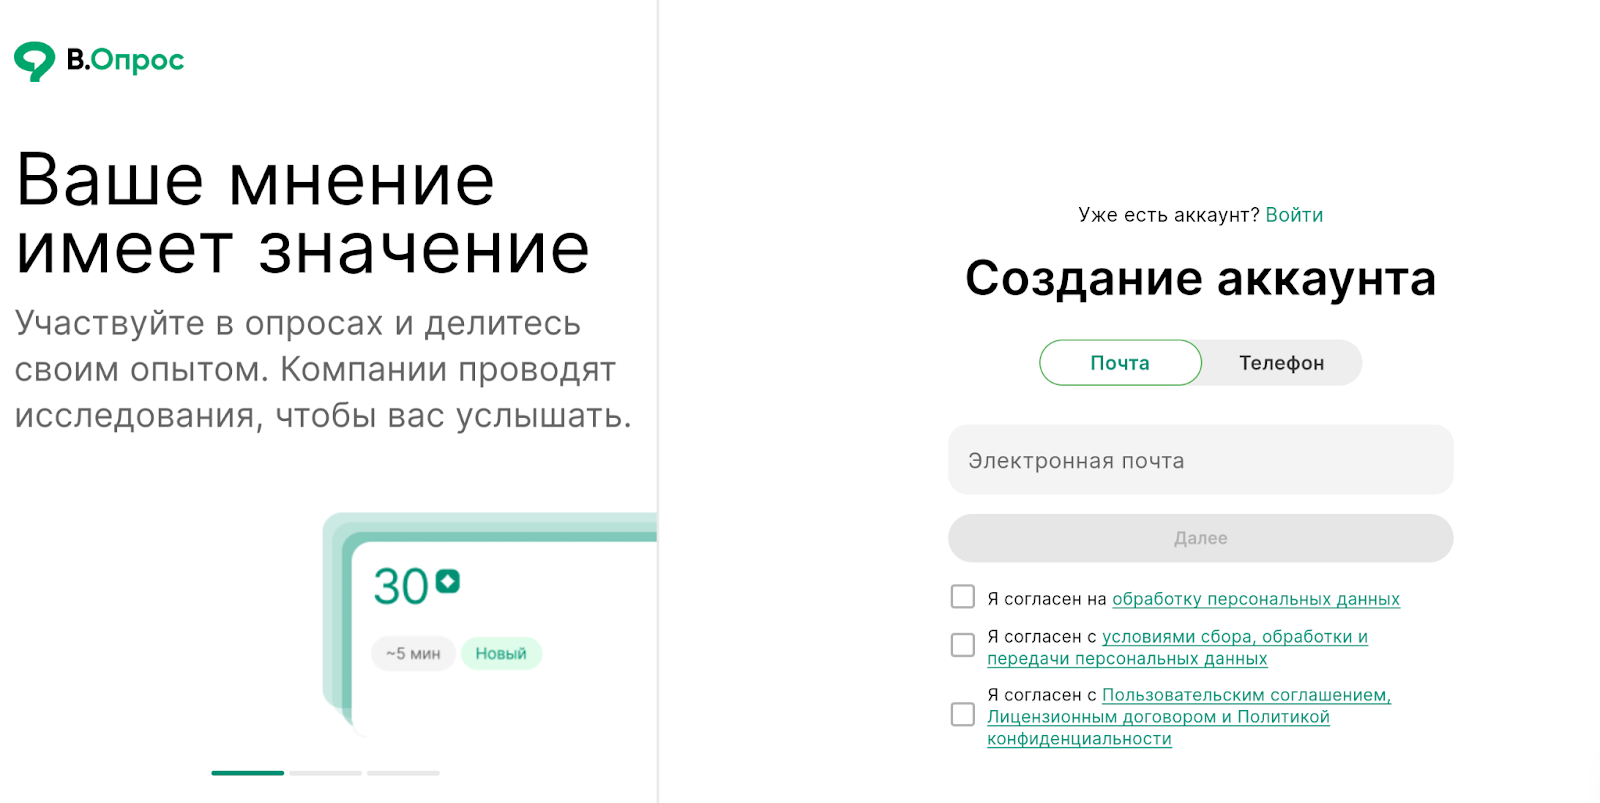
Task: Click the Электронная почта input field
Action: (x=1200, y=460)
